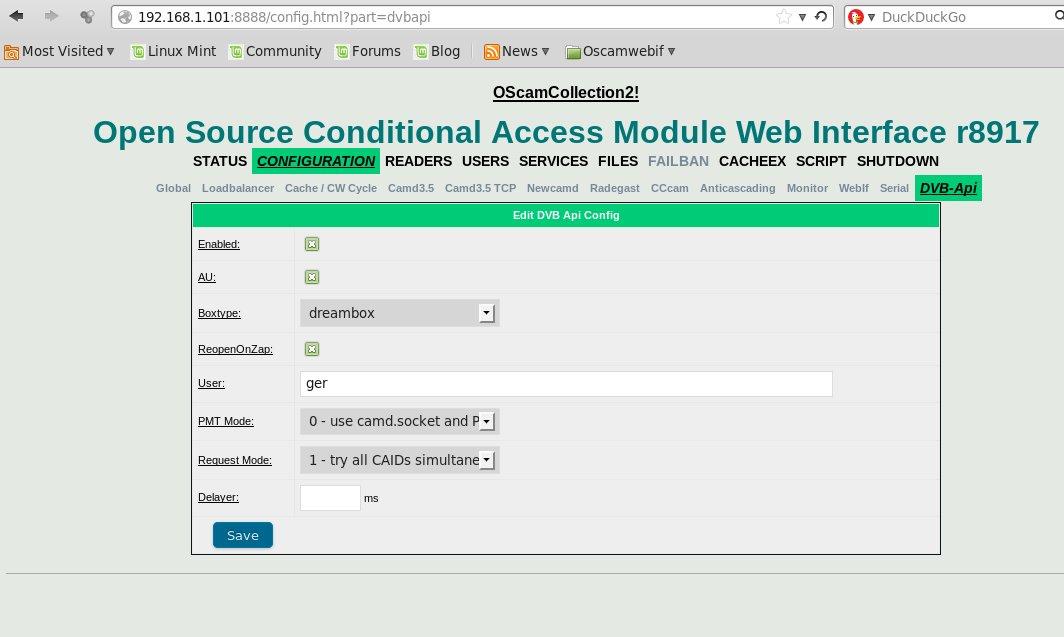Click the Boxtype: help label
Image resolution: width=1064 pixels, height=637 pixels.
219,313
